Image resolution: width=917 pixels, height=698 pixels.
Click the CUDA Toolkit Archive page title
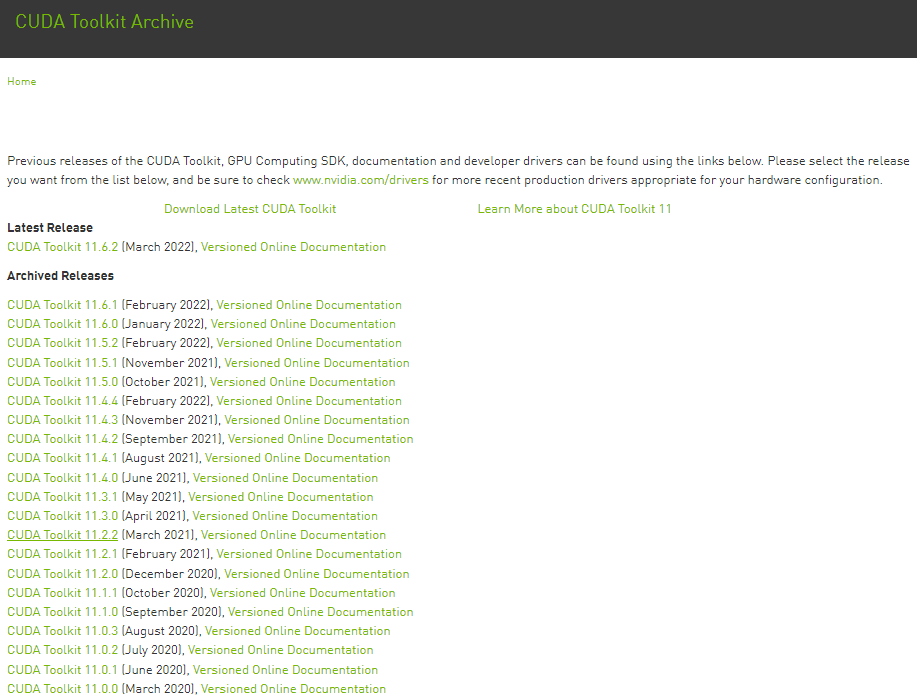click(104, 22)
